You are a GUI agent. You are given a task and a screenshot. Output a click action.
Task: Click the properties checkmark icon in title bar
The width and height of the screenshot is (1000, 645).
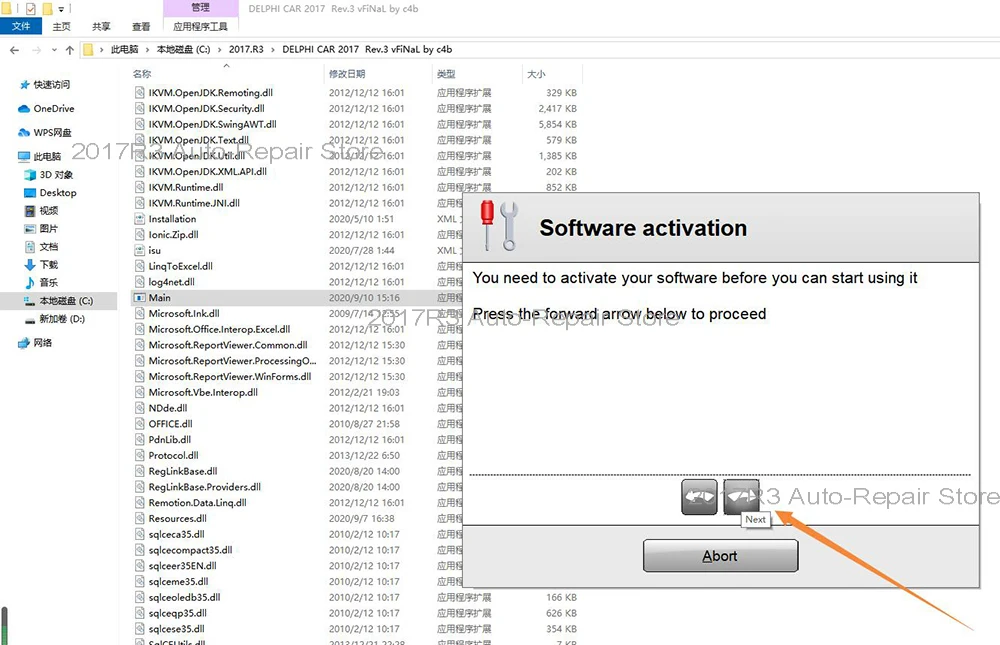31,8
